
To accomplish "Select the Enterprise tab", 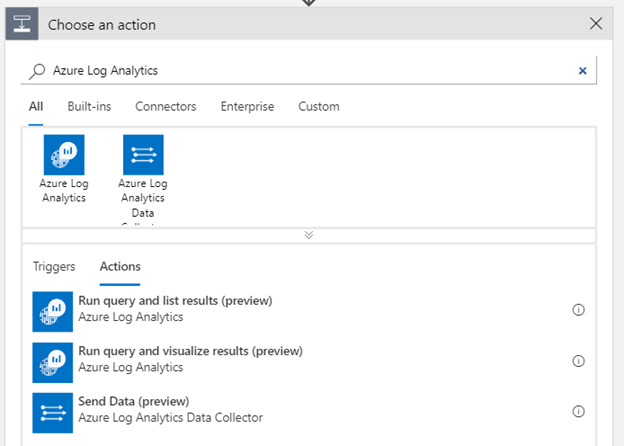I will click(247, 106).
